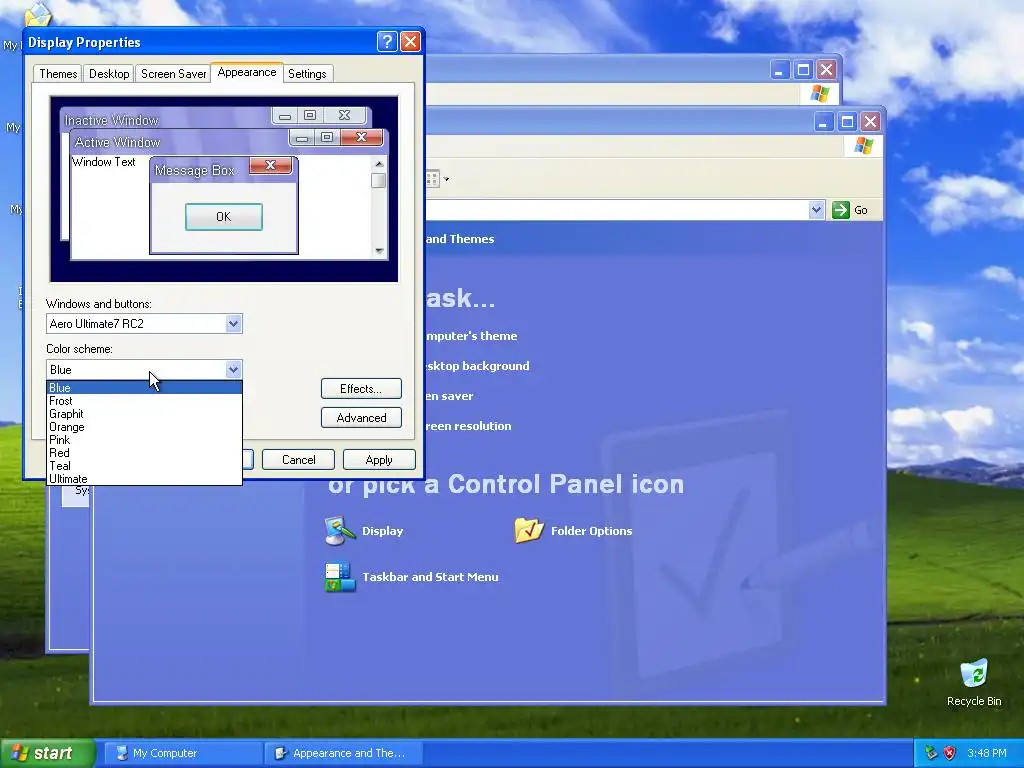Click the preview window scrollbar up arrow

379,164
